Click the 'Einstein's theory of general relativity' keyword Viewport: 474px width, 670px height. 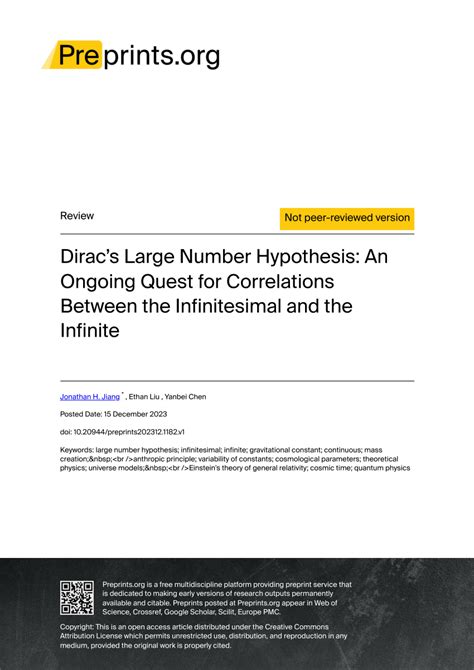pos(248,468)
